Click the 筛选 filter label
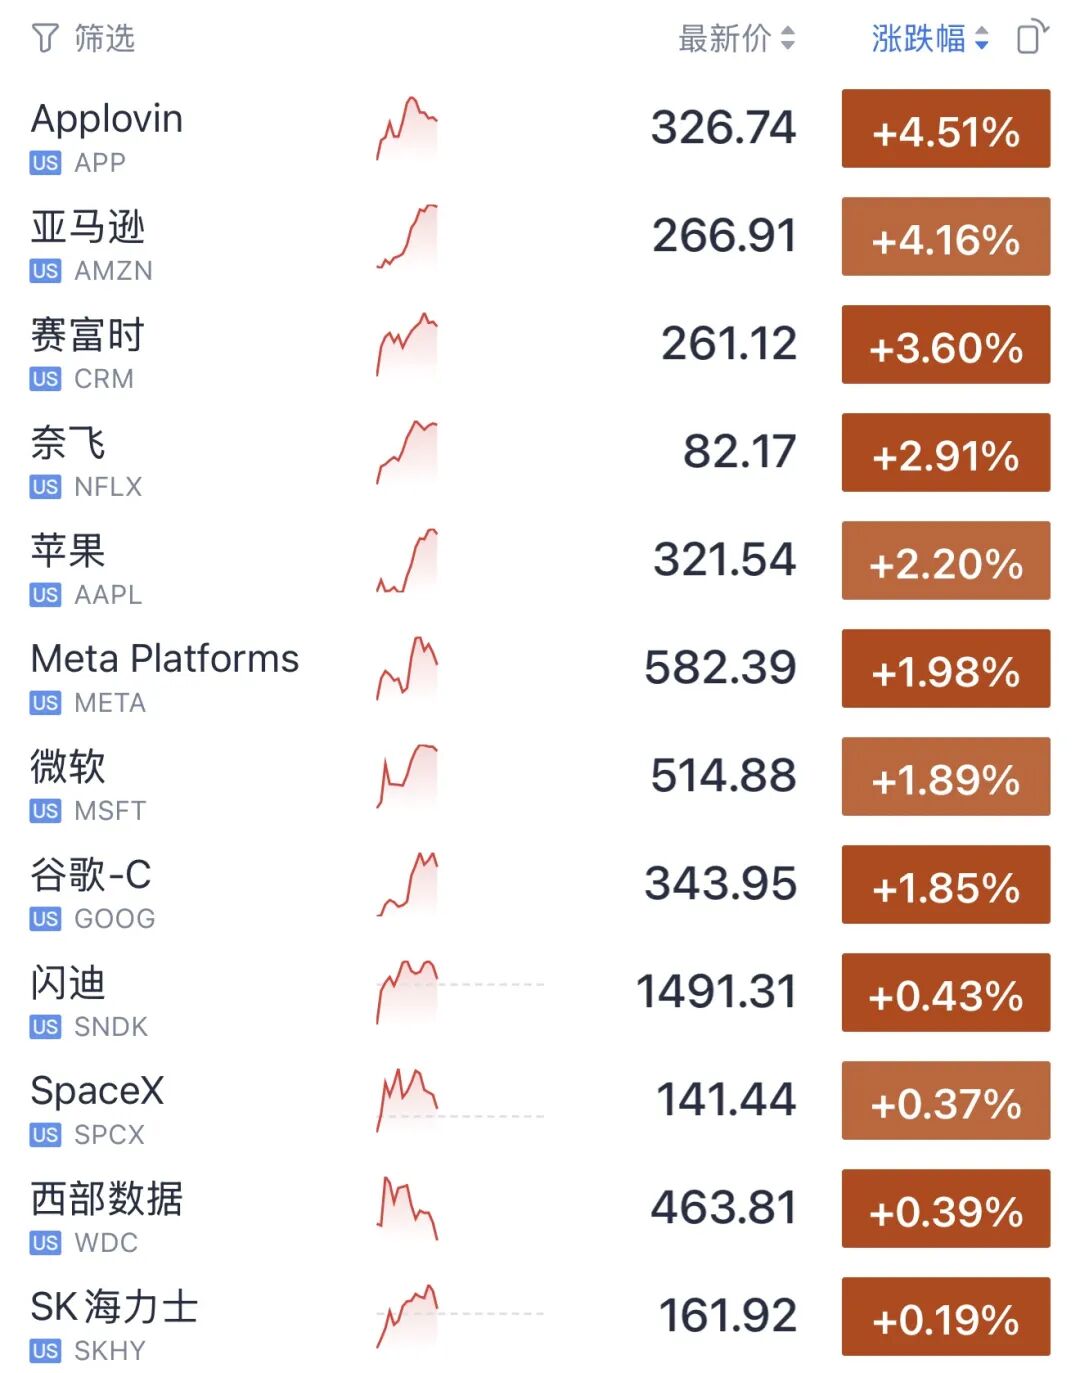The height and width of the screenshot is (1373, 1080). [104, 39]
